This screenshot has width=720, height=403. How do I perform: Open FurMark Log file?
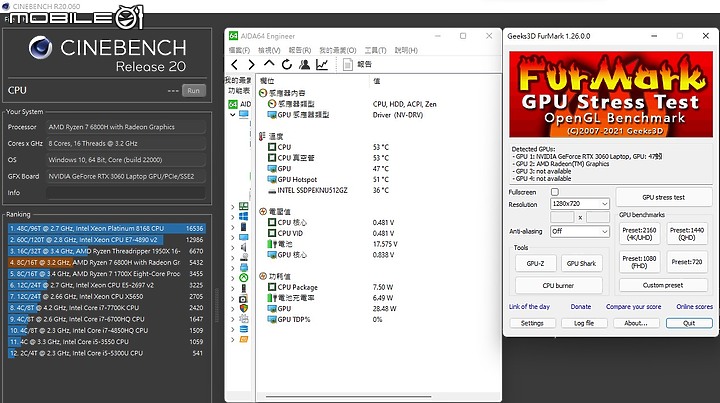(584, 323)
